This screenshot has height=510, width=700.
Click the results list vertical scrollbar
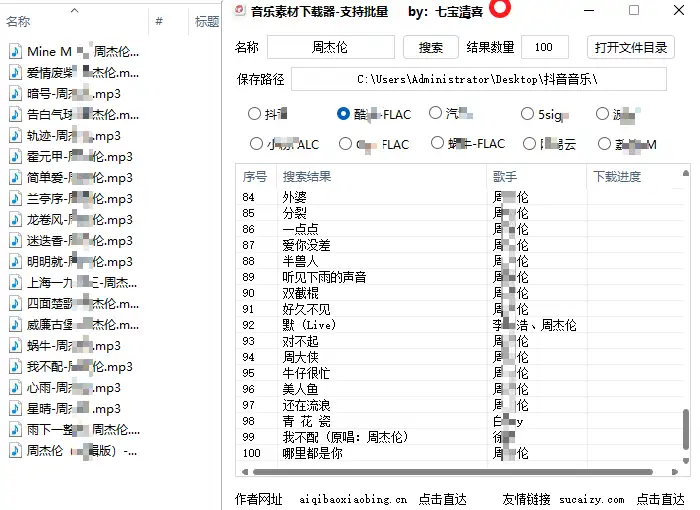click(685, 430)
